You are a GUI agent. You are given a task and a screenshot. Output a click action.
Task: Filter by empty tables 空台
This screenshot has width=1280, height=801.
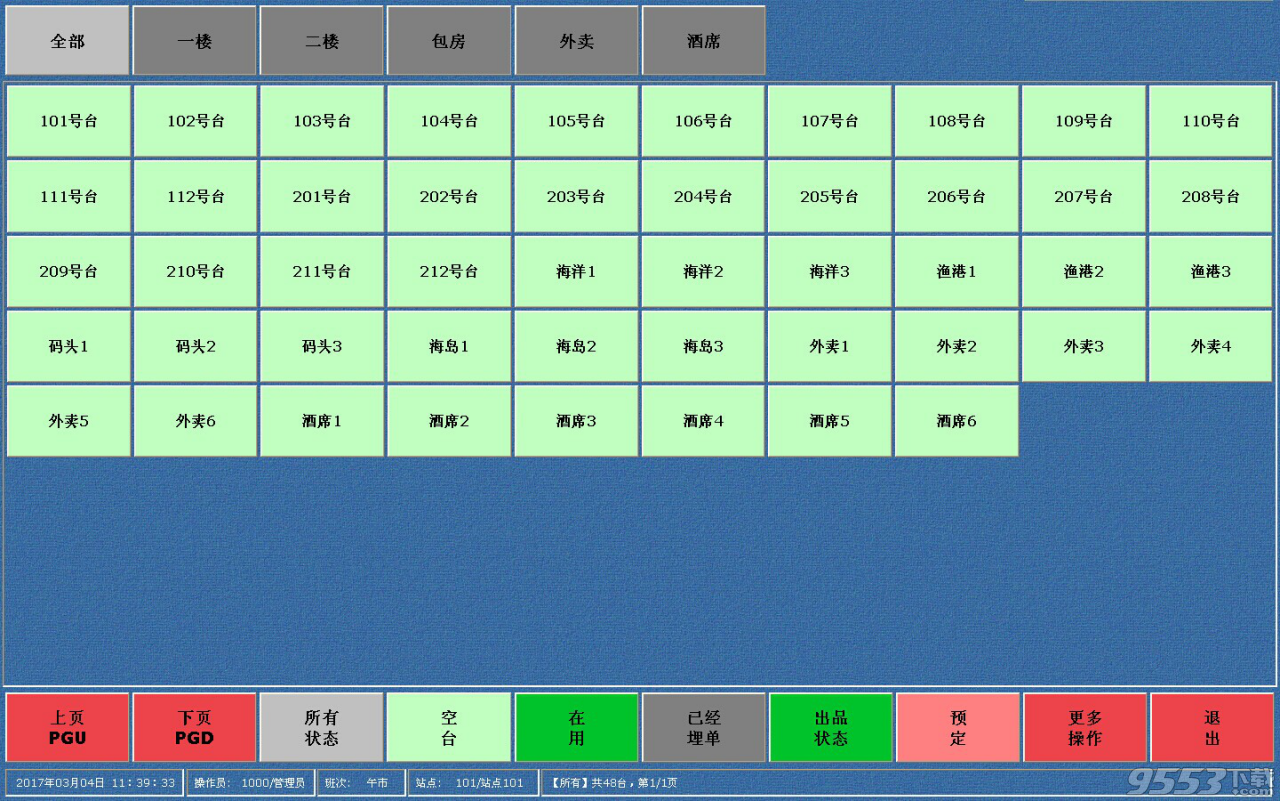pyautogui.click(x=449, y=728)
